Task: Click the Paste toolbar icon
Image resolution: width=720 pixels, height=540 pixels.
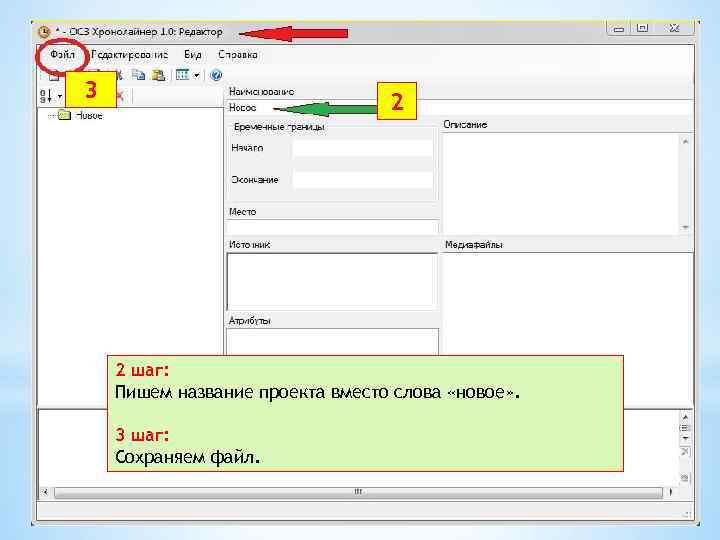Action: click(158, 74)
